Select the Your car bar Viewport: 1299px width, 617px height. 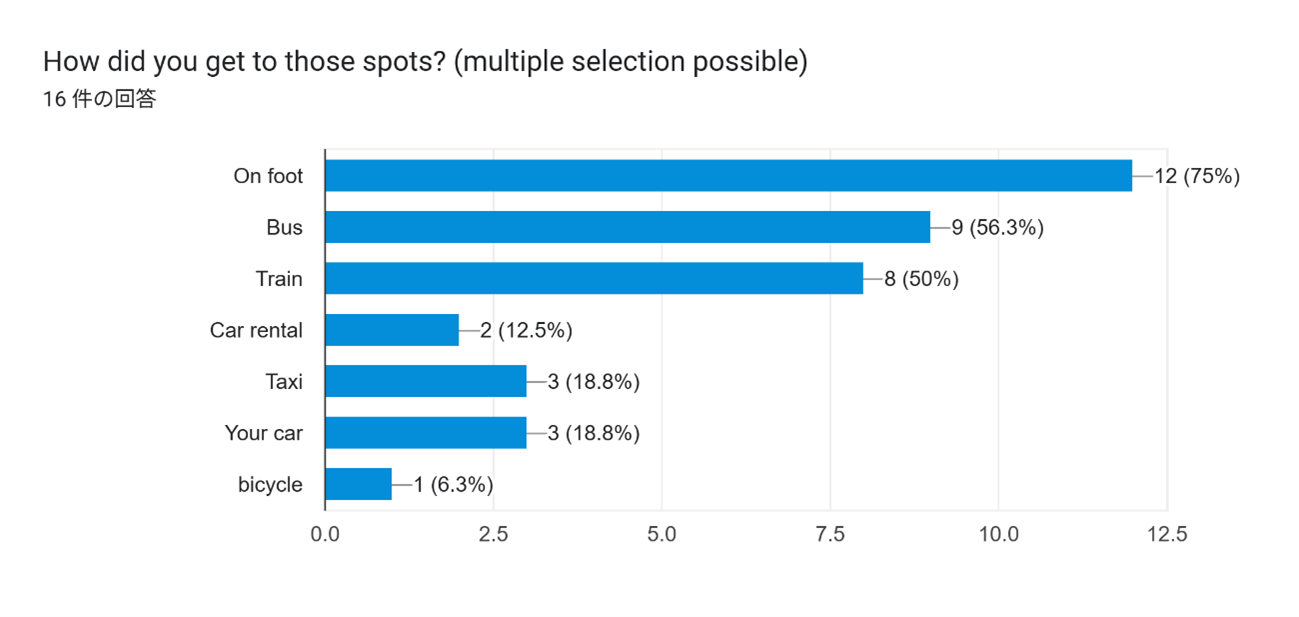[x=425, y=433]
